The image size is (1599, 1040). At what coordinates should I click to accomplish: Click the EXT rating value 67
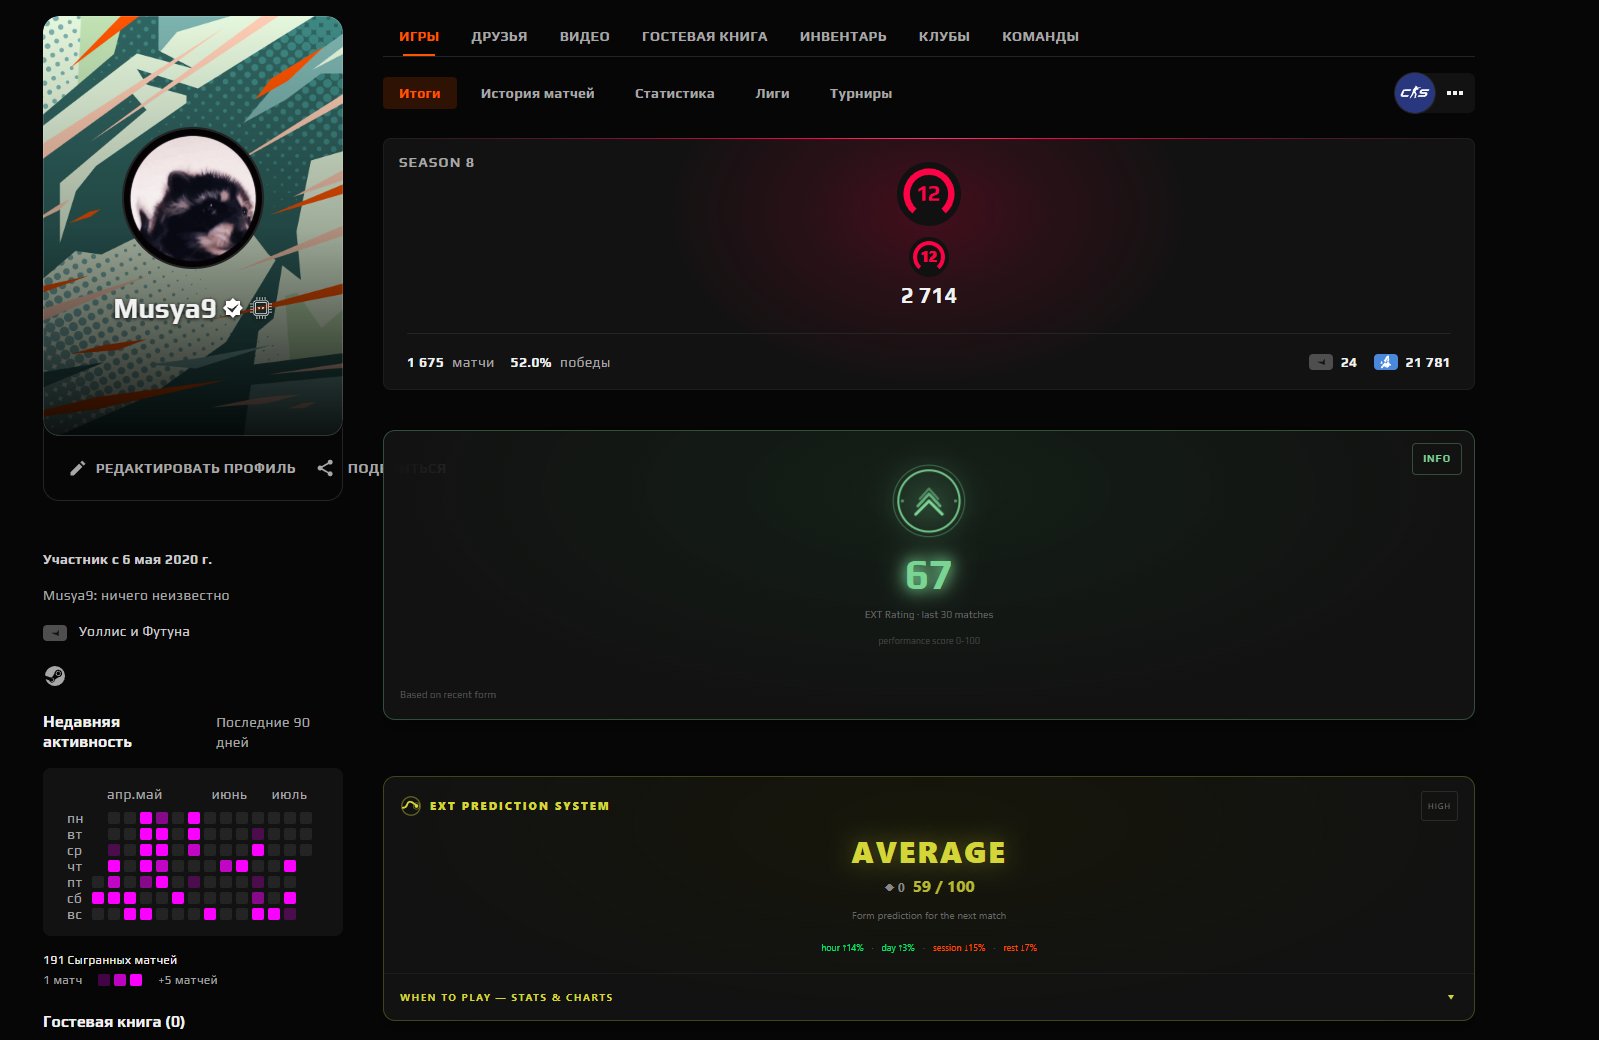pyautogui.click(x=929, y=576)
